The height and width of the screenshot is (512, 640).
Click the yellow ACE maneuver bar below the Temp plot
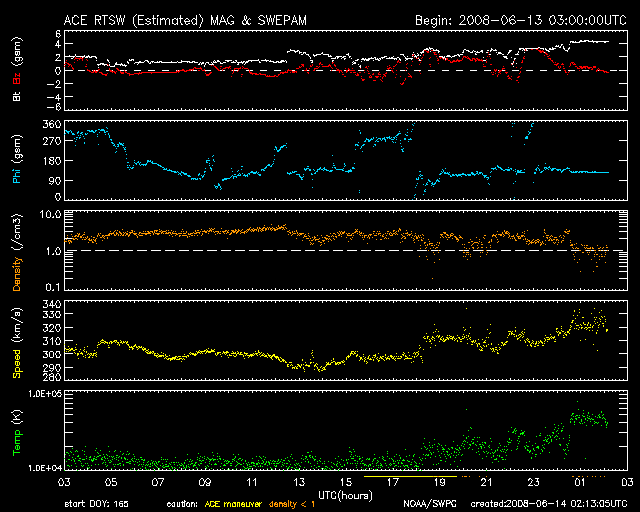(x=410, y=476)
